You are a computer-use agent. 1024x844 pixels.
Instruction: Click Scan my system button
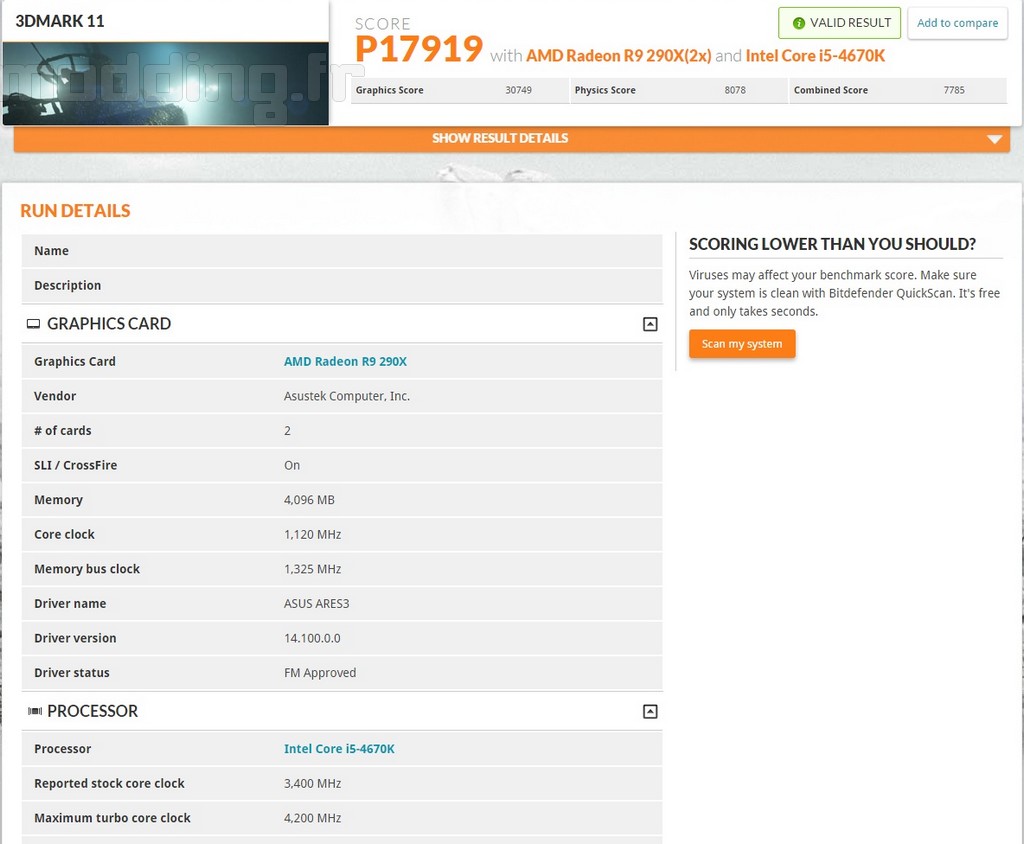[x=742, y=344]
